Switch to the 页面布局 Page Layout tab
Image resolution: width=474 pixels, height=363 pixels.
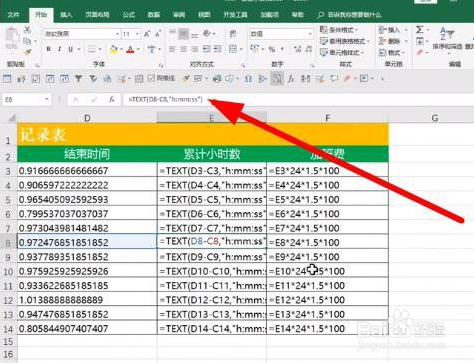(x=97, y=15)
